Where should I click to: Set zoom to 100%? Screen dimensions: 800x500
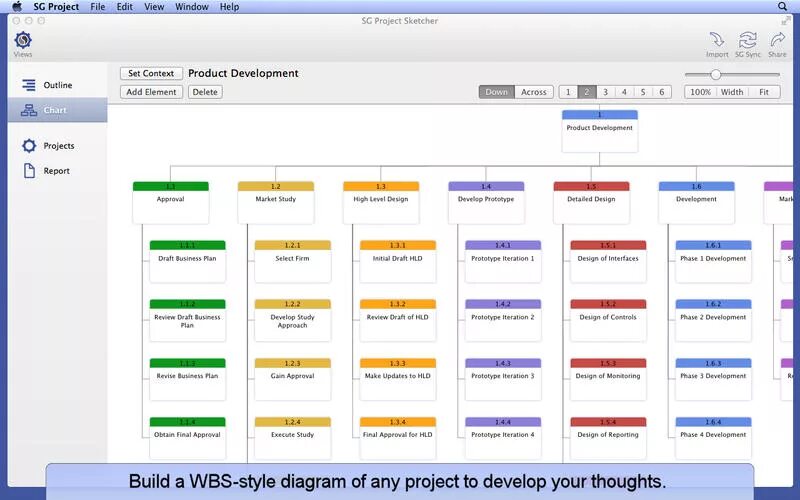point(700,92)
